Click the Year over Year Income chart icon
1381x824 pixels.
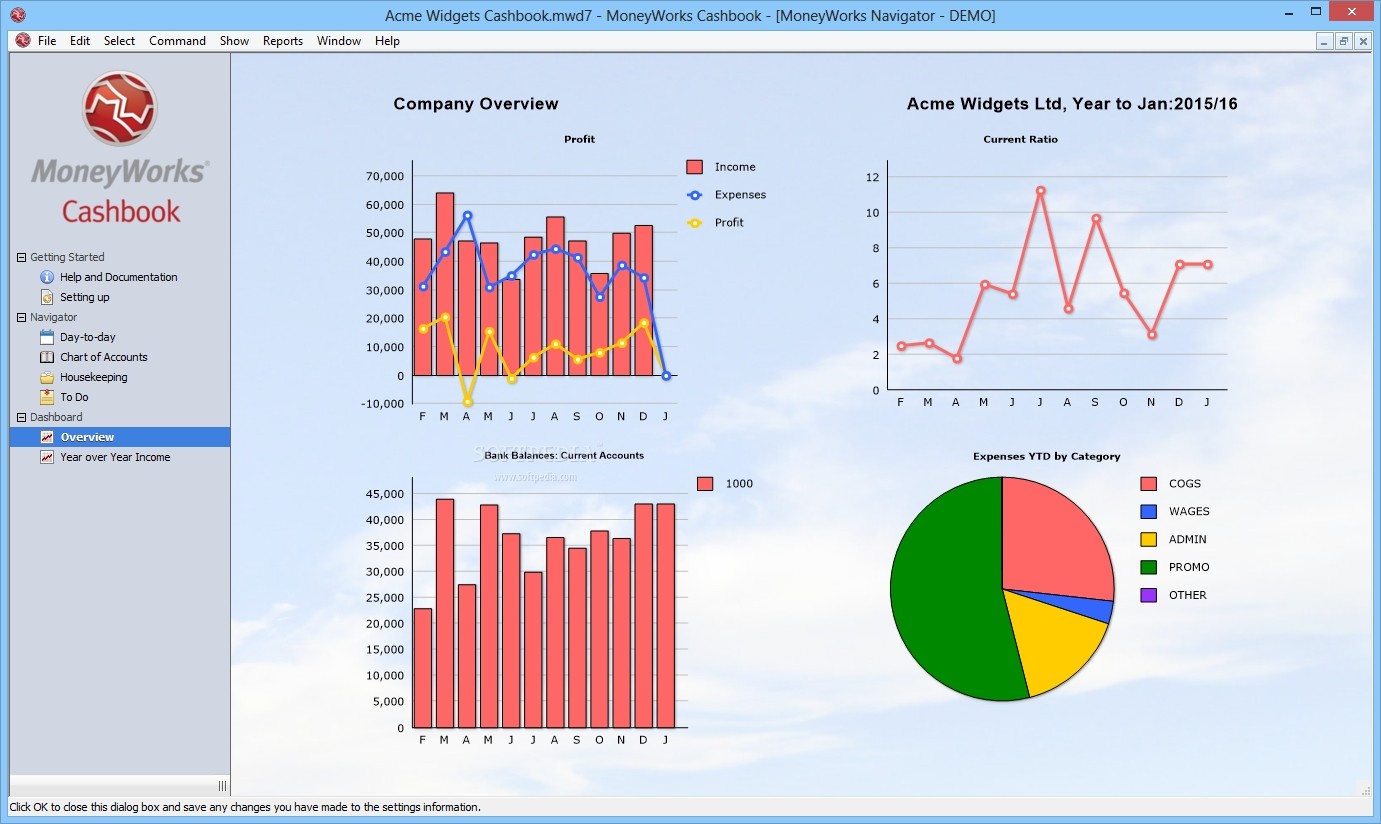click(x=47, y=457)
